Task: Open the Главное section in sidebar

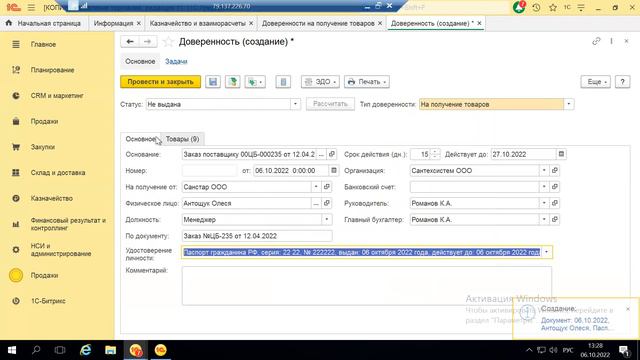Action: click(43, 44)
